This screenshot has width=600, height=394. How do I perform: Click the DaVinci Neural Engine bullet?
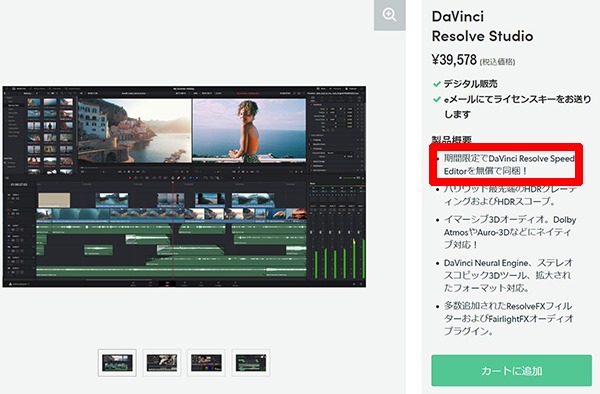point(508,275)
